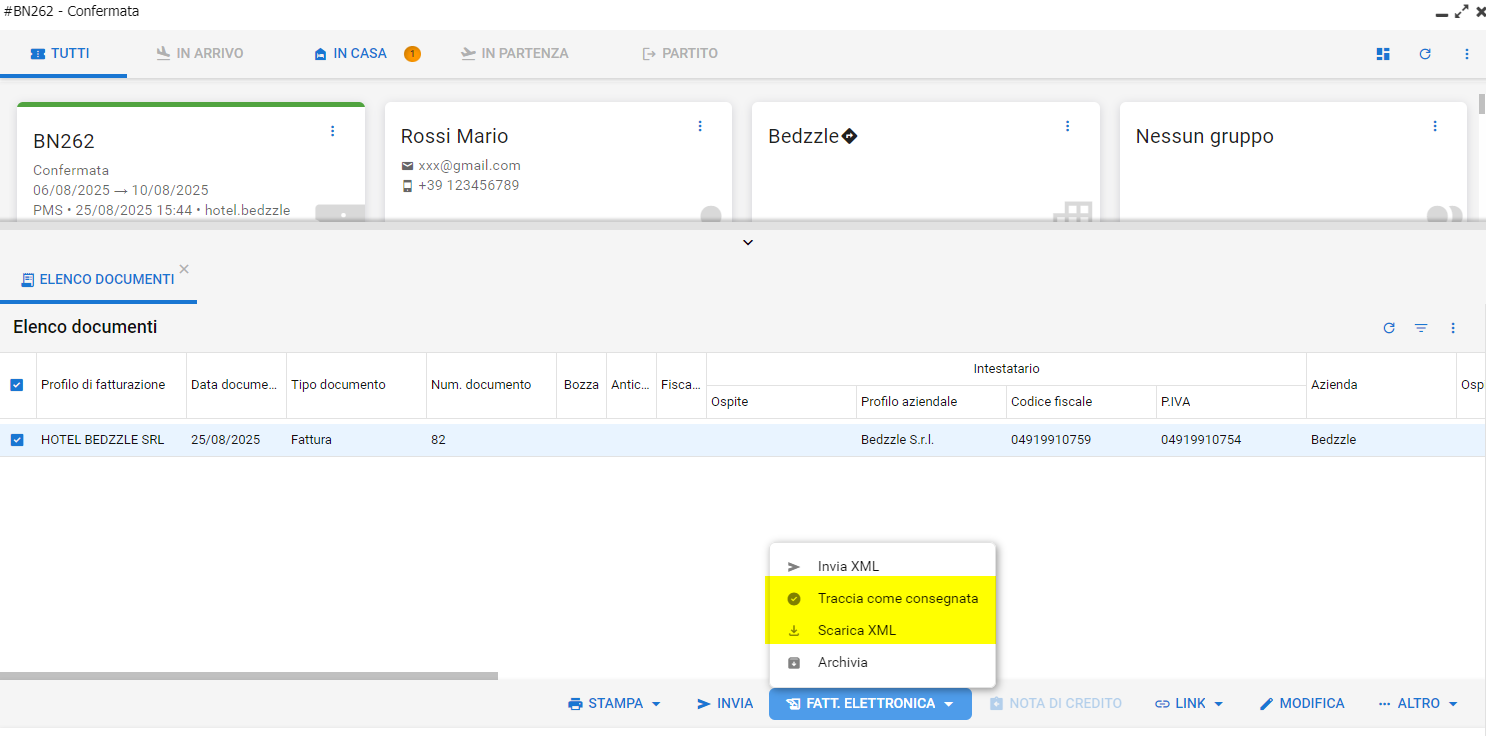
Task: Open the three-dot menu on BN262 card
Action: (333, 131)
